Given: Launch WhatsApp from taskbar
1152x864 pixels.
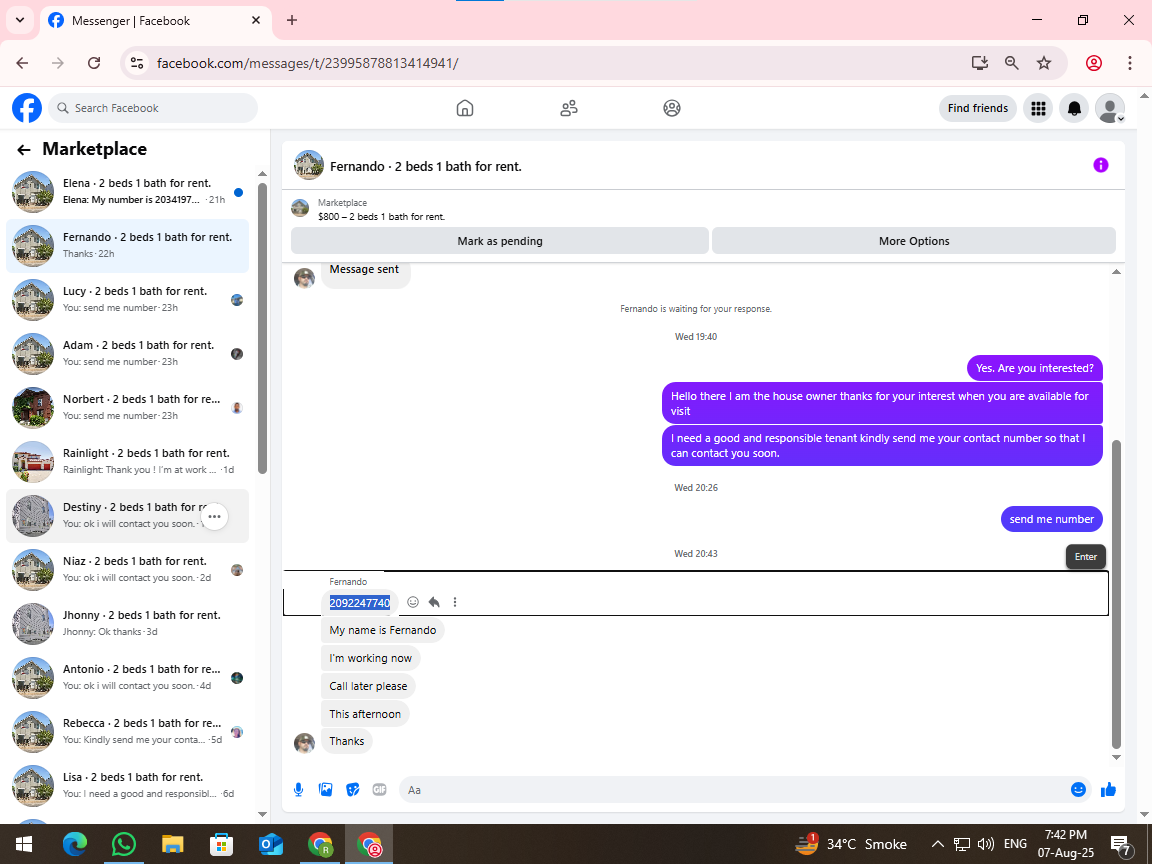Looking at the screenshot, I should pos(123,844).
